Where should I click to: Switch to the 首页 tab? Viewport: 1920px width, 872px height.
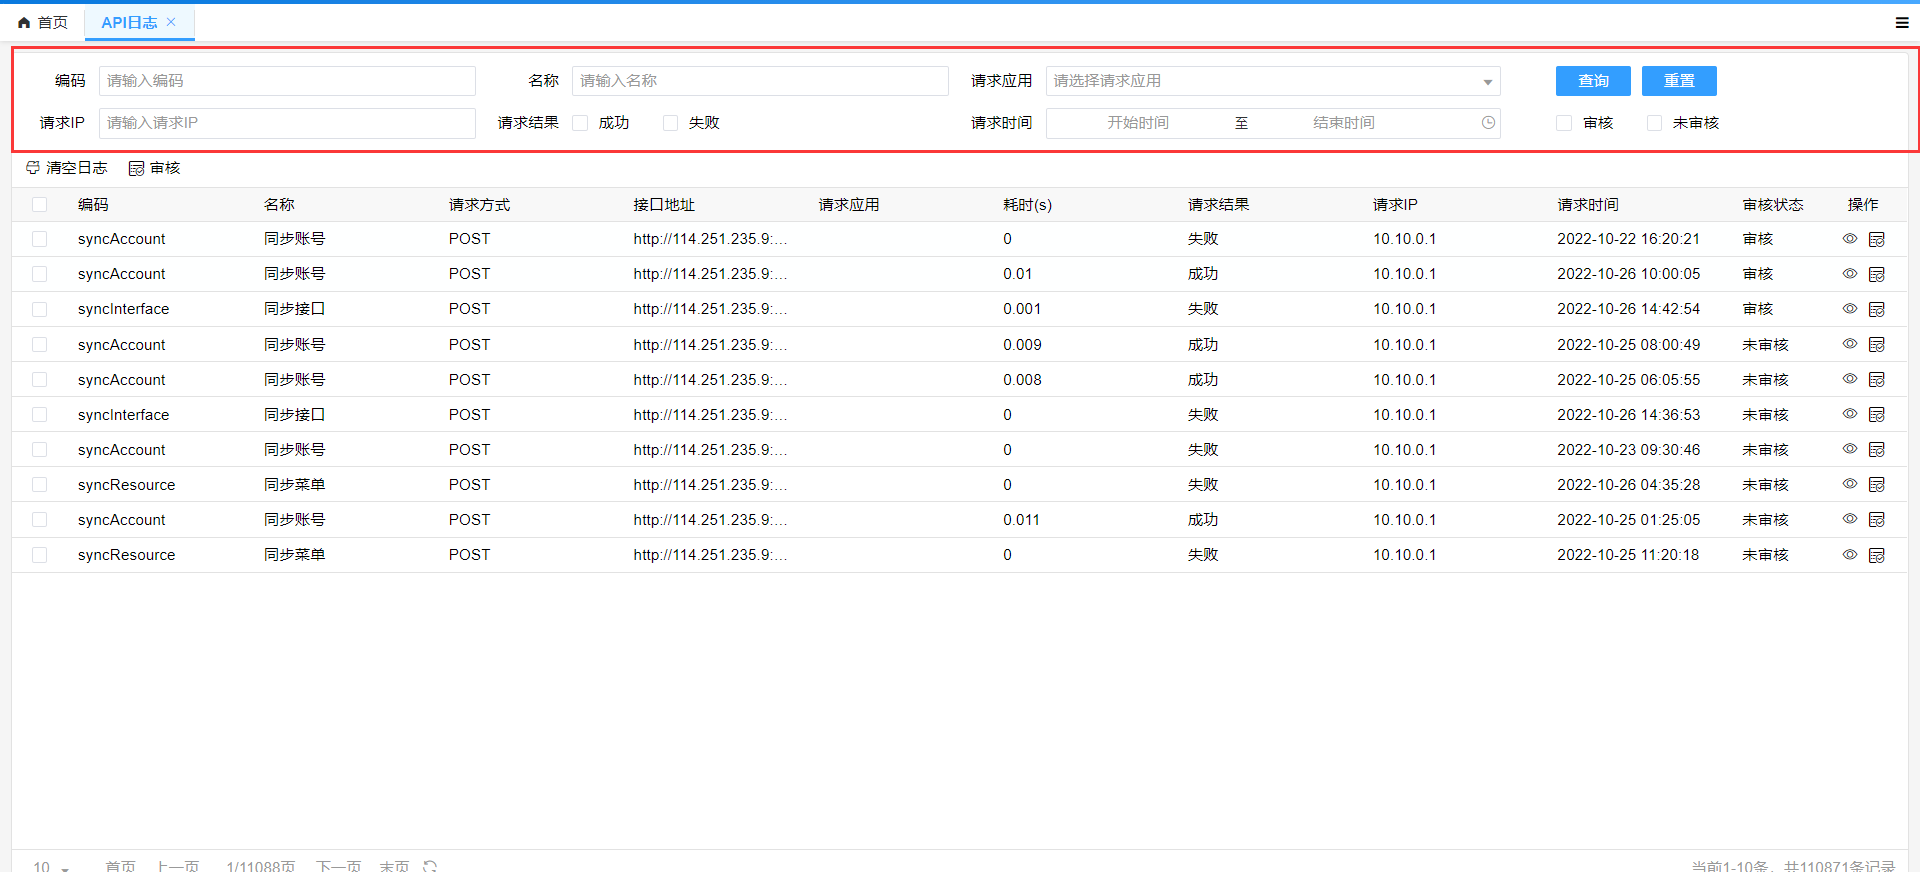43,22
